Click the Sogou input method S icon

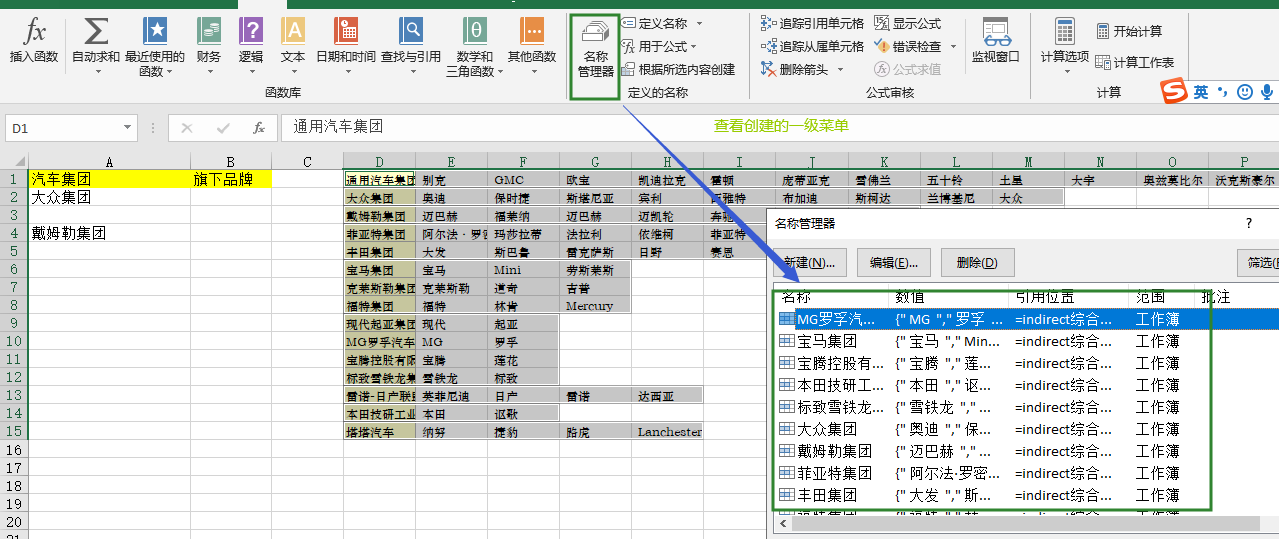click(1174, 92)
